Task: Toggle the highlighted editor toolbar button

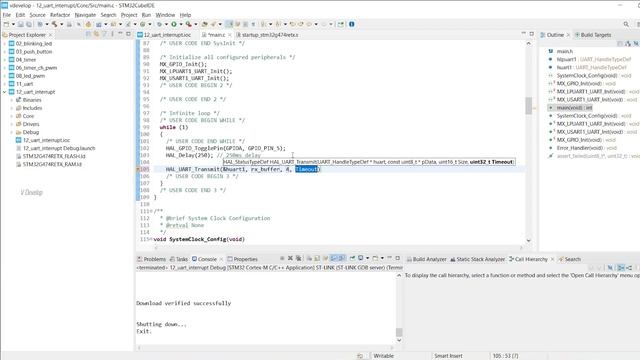Action: 229,24
